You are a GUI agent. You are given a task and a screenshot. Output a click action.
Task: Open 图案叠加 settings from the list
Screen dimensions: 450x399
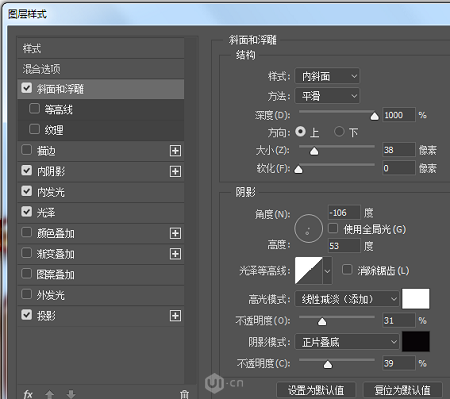coord(101,274)
